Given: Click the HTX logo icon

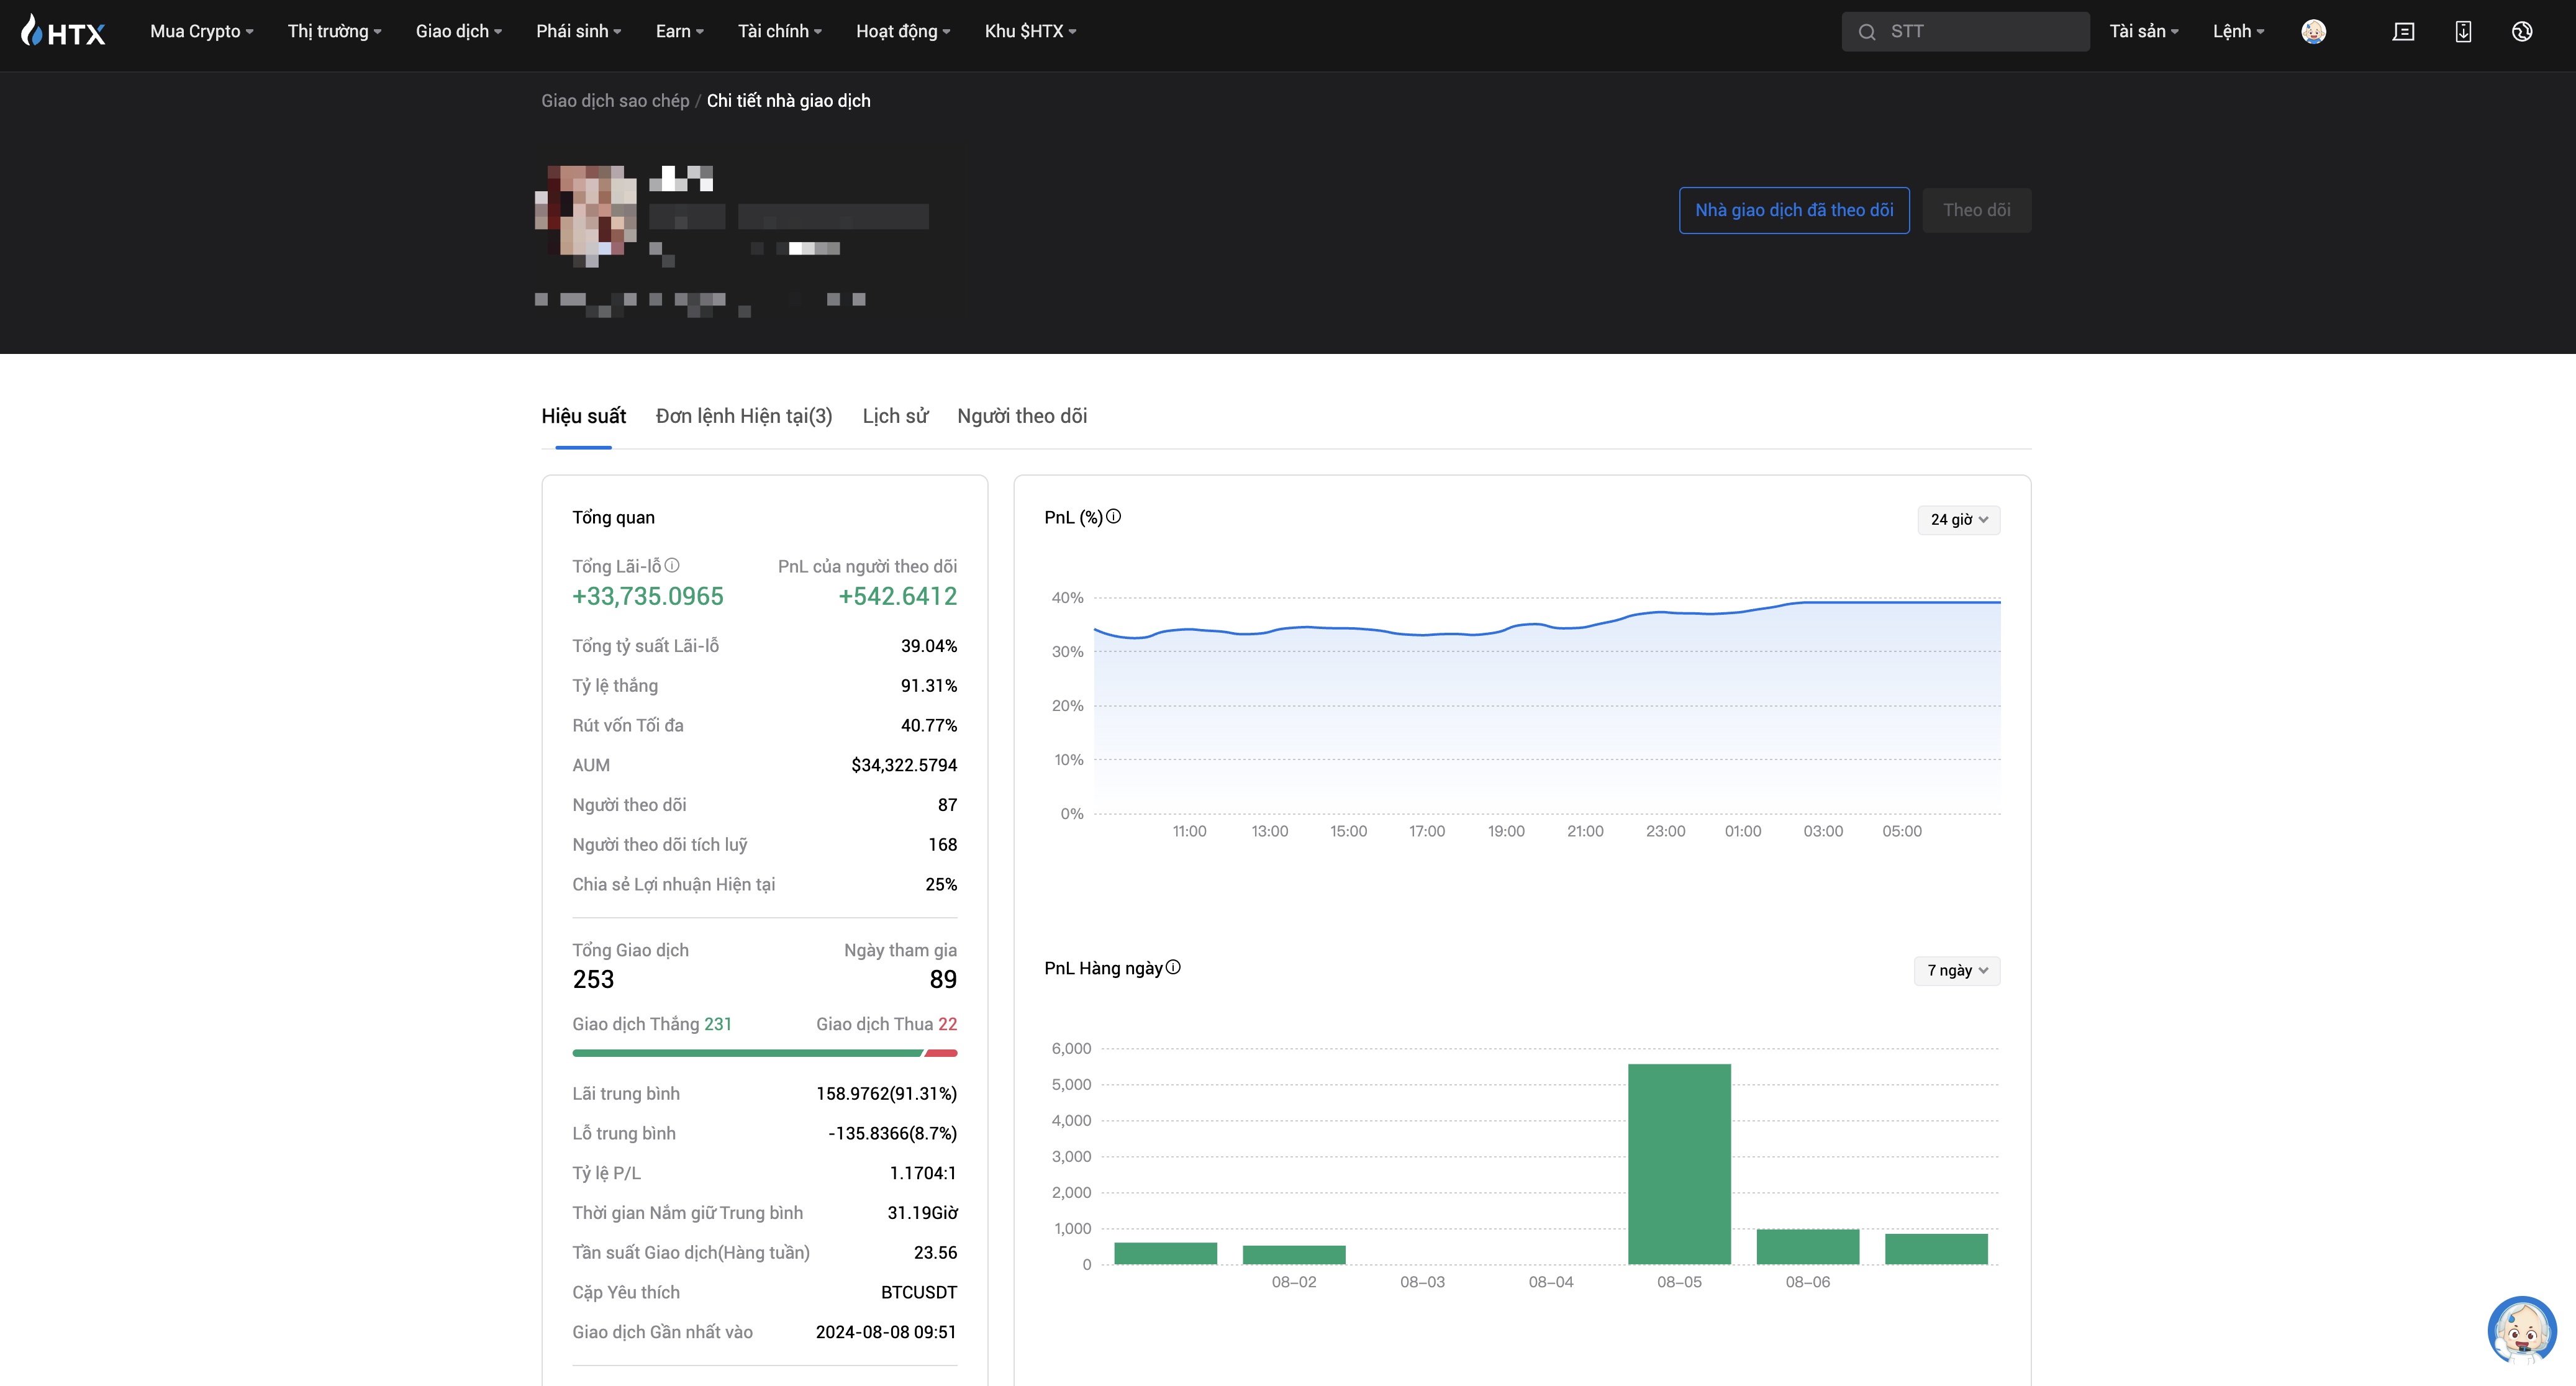Looking at the screenshot, I should [x=62, y=31].
